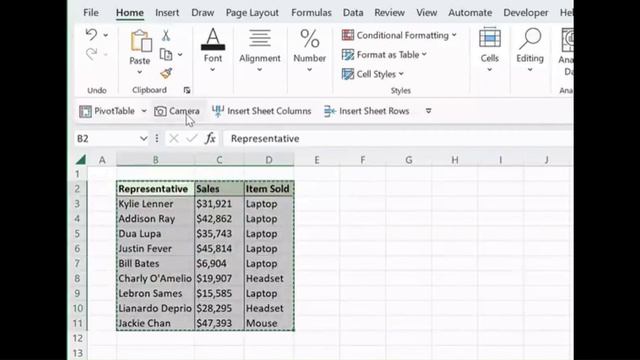Screen dimensions: 640x360
Task: Click Insert Sheet Rows
Action: 367,111
